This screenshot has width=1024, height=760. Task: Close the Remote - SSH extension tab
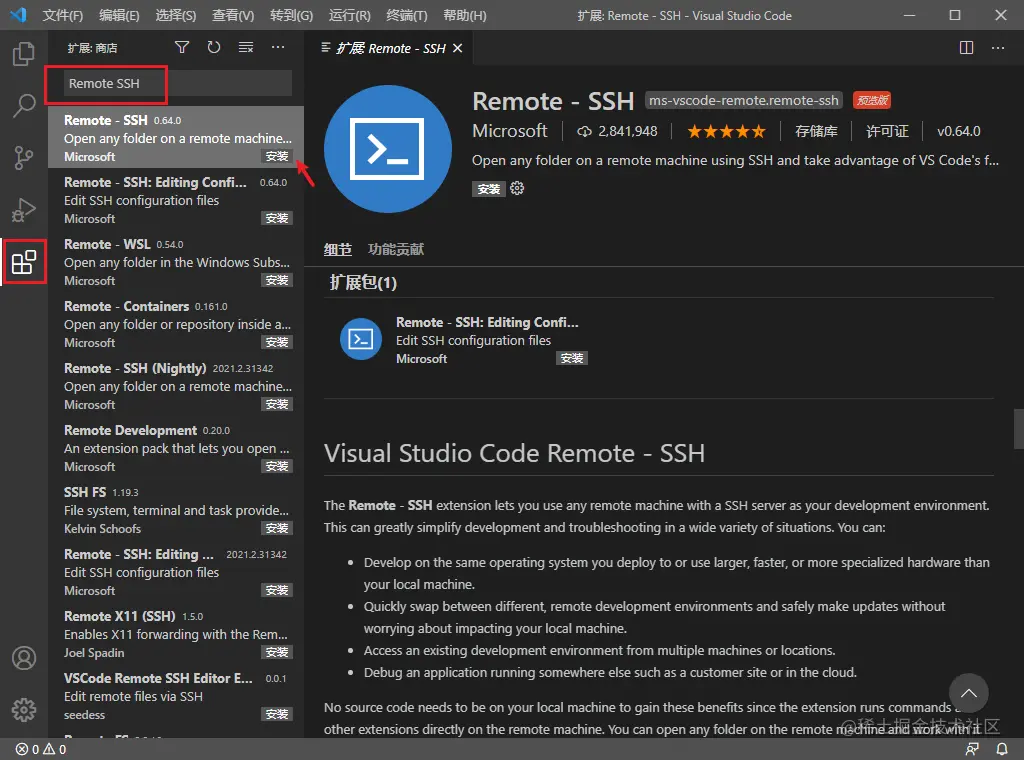coord(458,48)
